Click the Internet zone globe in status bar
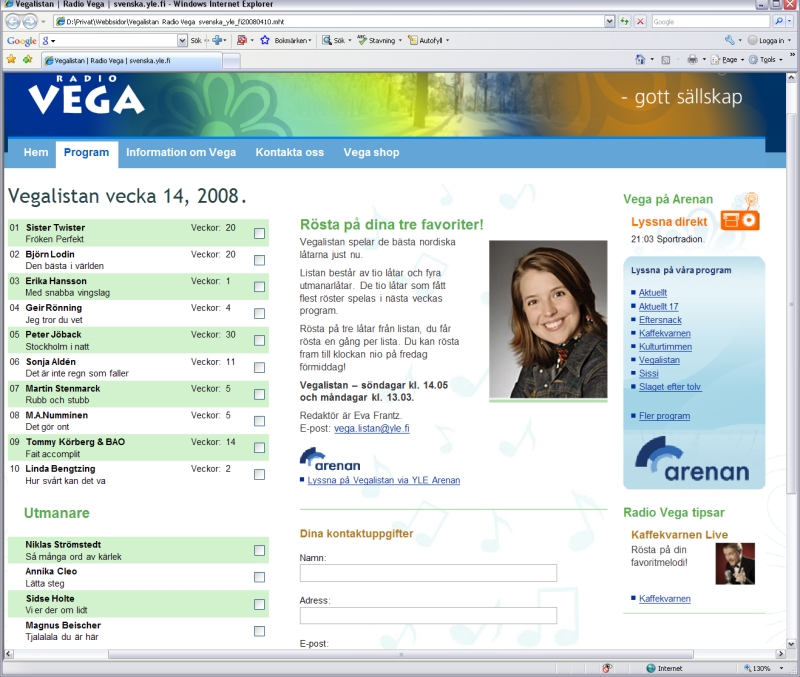 pyautogui.click(x=651, y=668)
